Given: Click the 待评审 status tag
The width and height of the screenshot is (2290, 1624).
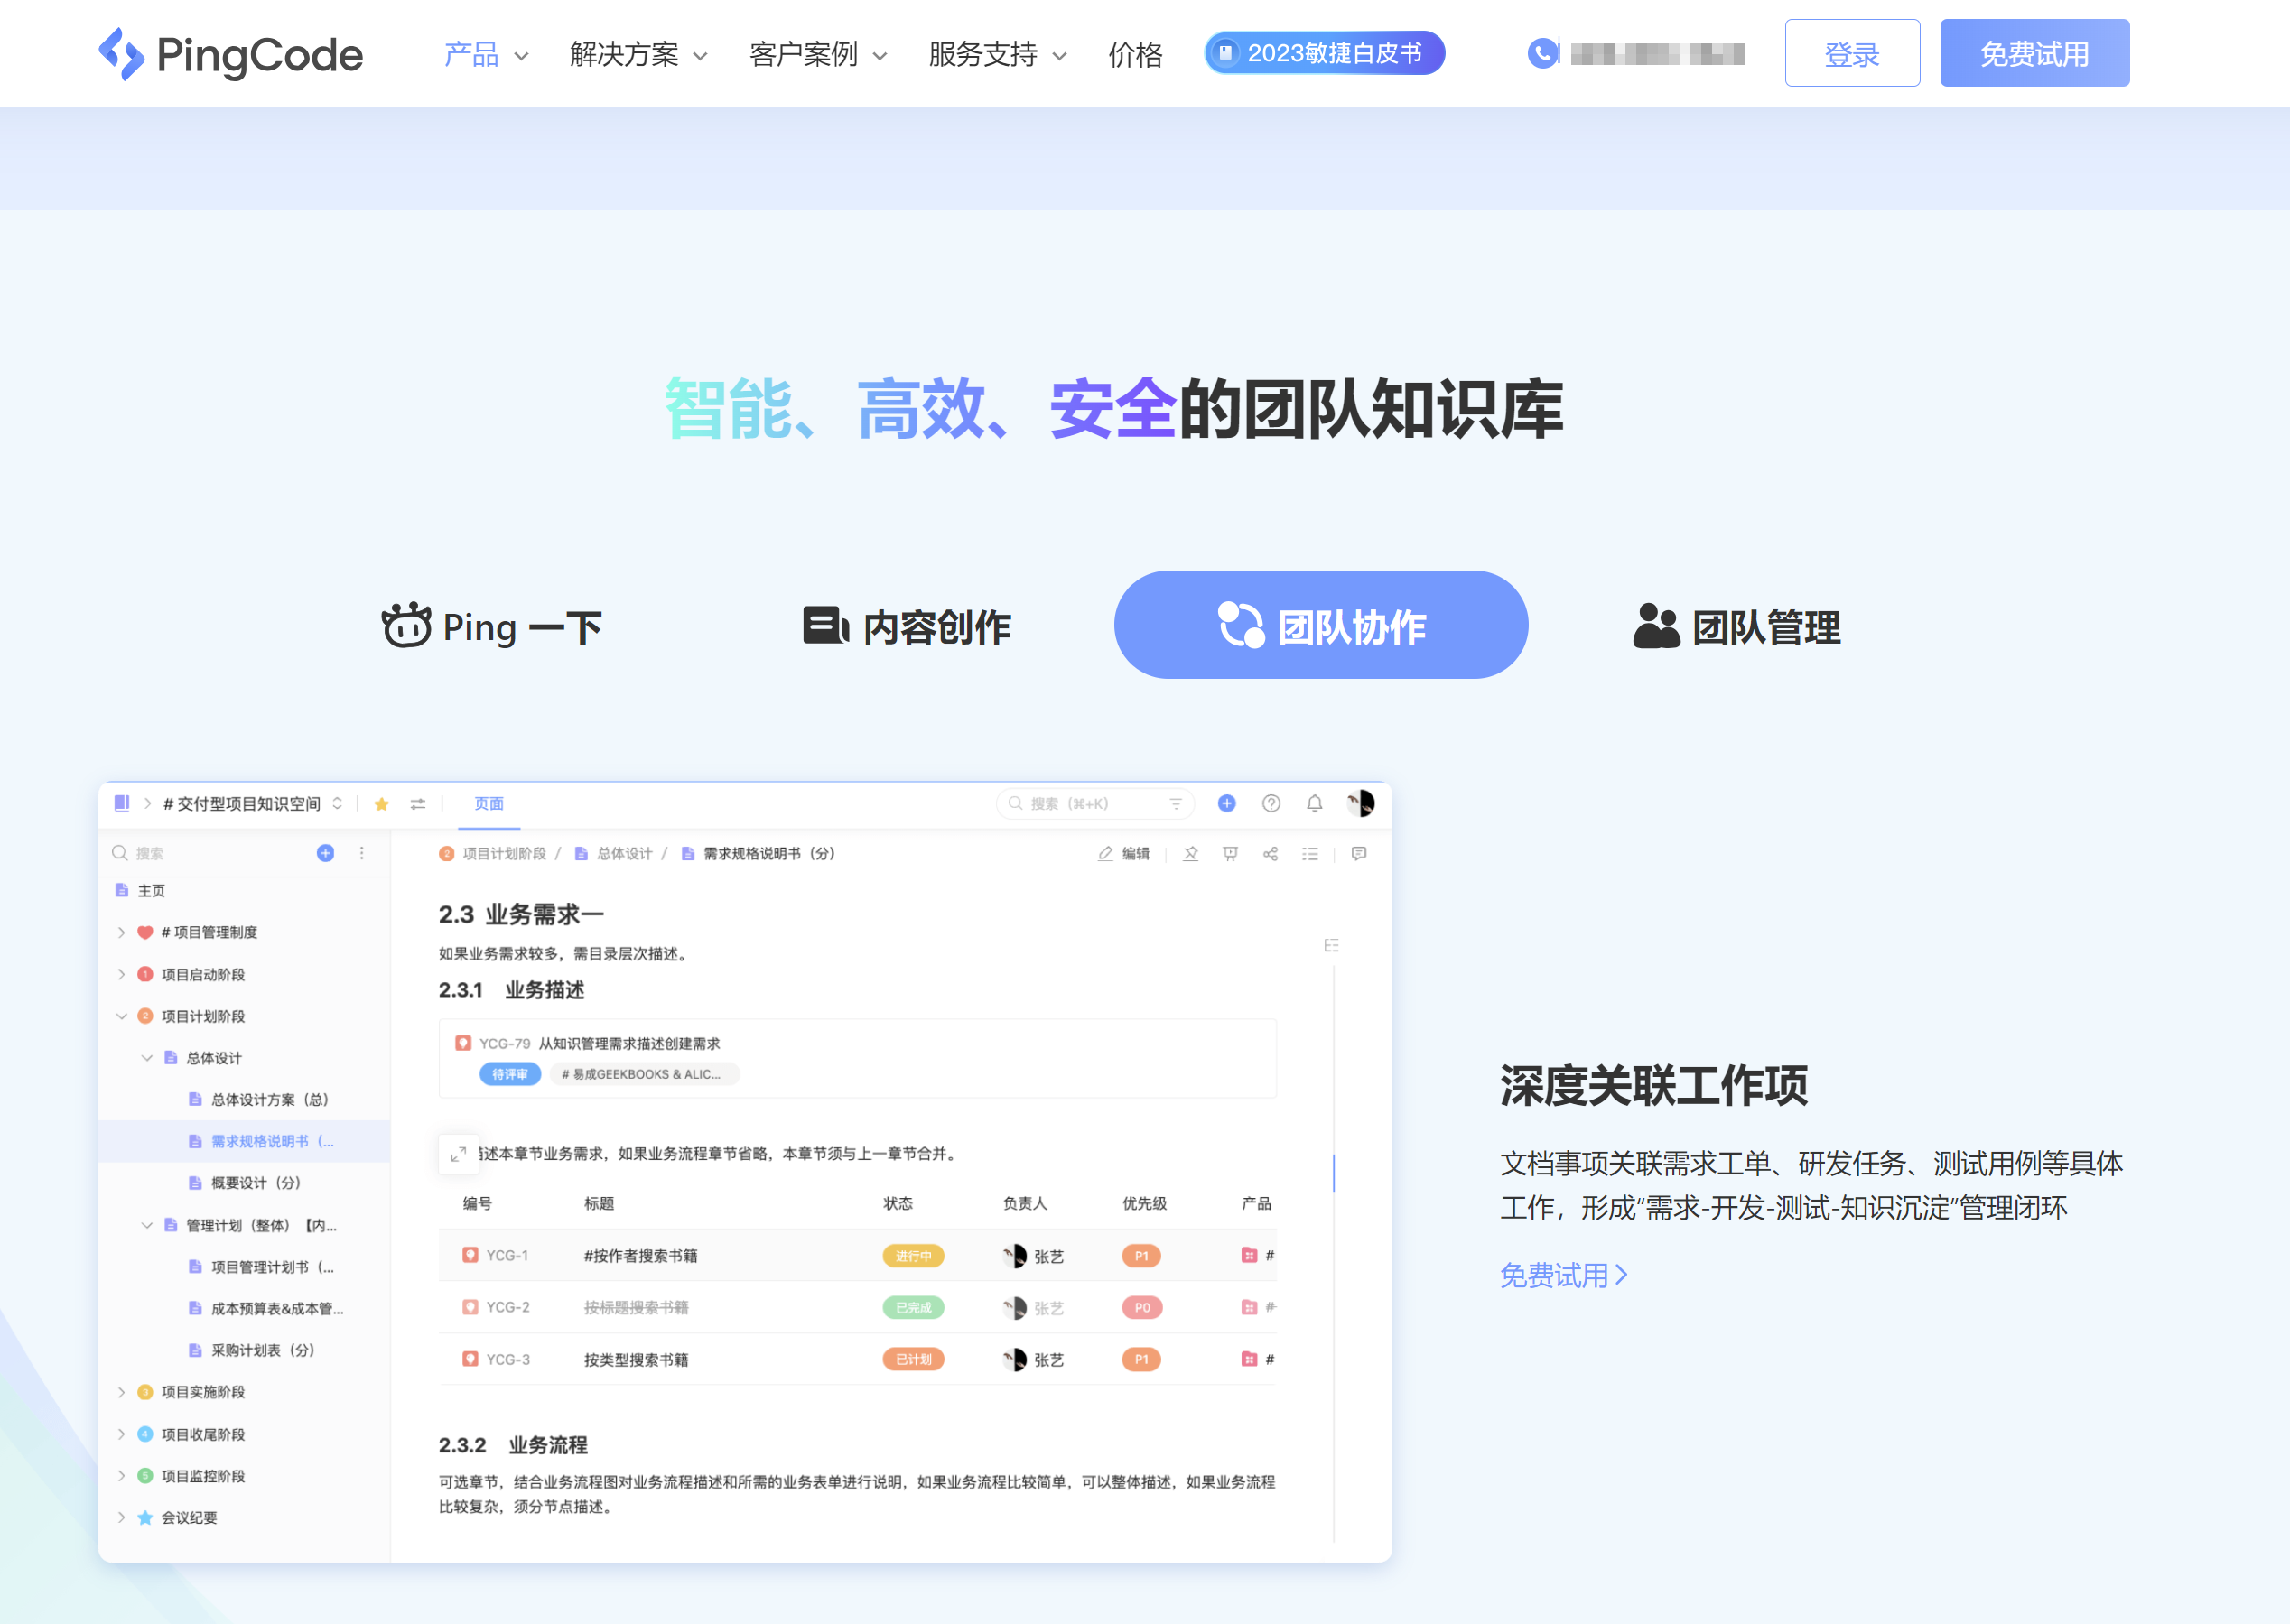Looking at the screenshot, I should (x=510, y=1074).
